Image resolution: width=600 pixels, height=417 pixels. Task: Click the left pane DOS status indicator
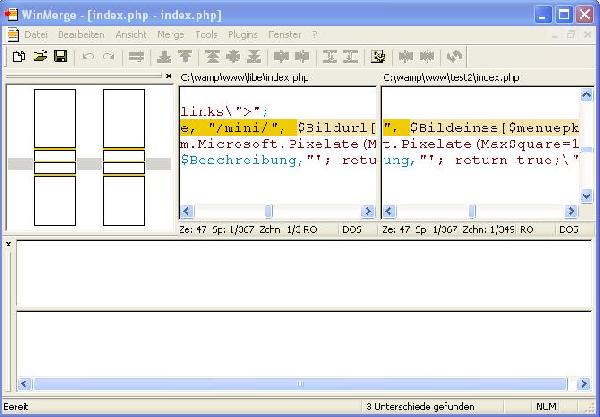352,230
